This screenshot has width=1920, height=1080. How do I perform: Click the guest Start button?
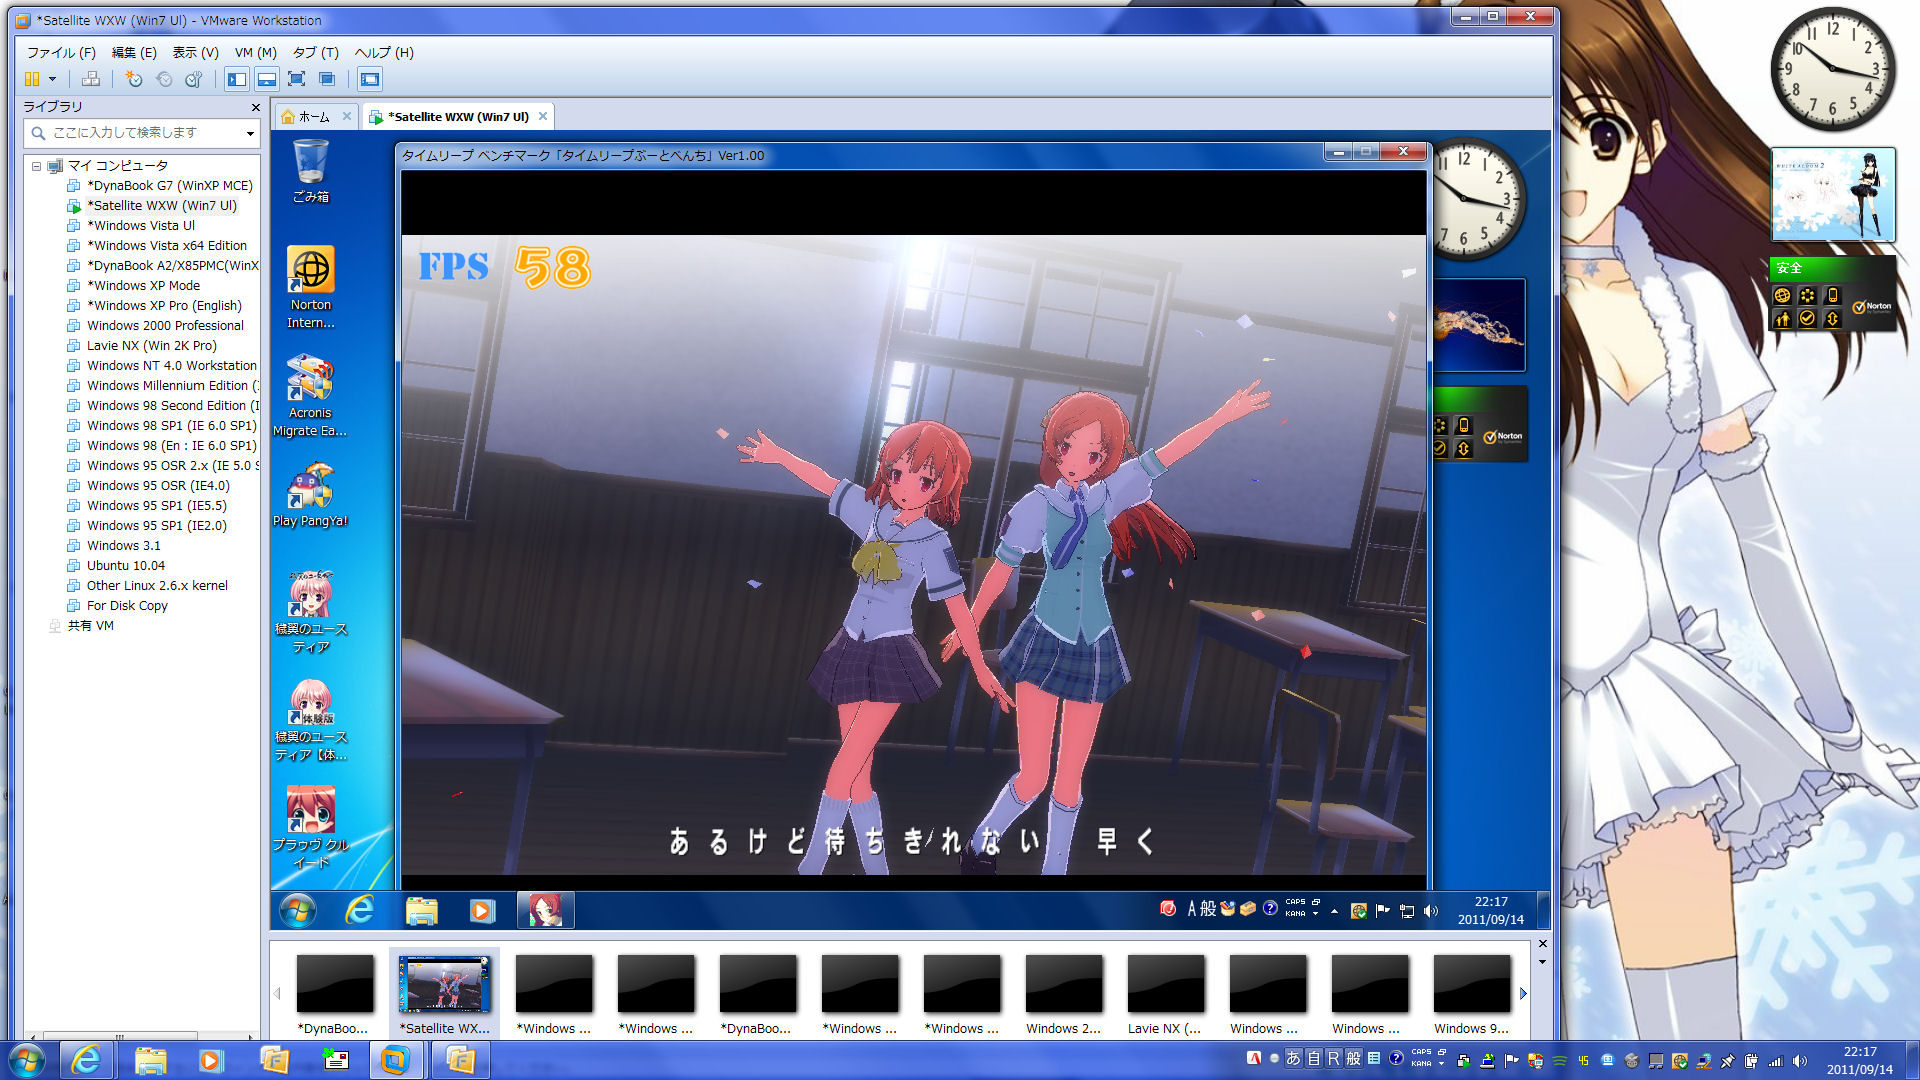pos(298,910)
